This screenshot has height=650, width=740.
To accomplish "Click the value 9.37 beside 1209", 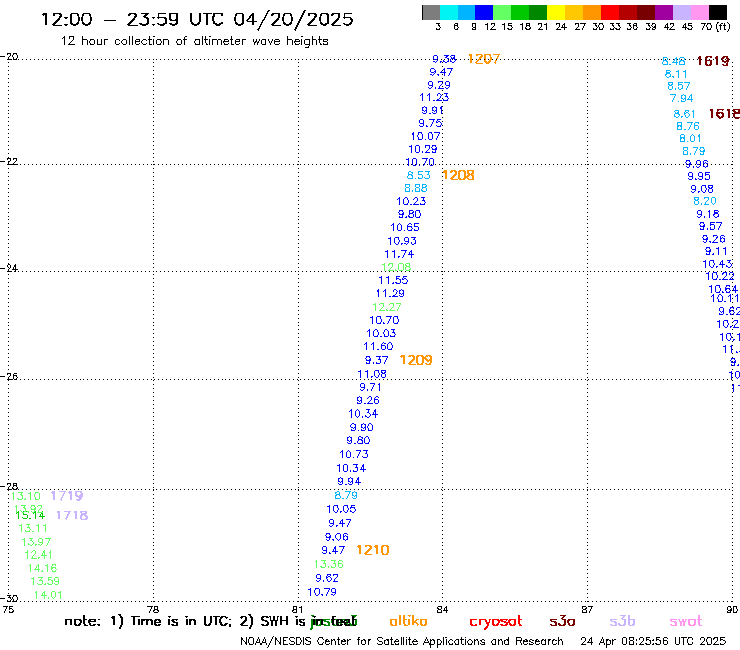I will click(377, 360).
